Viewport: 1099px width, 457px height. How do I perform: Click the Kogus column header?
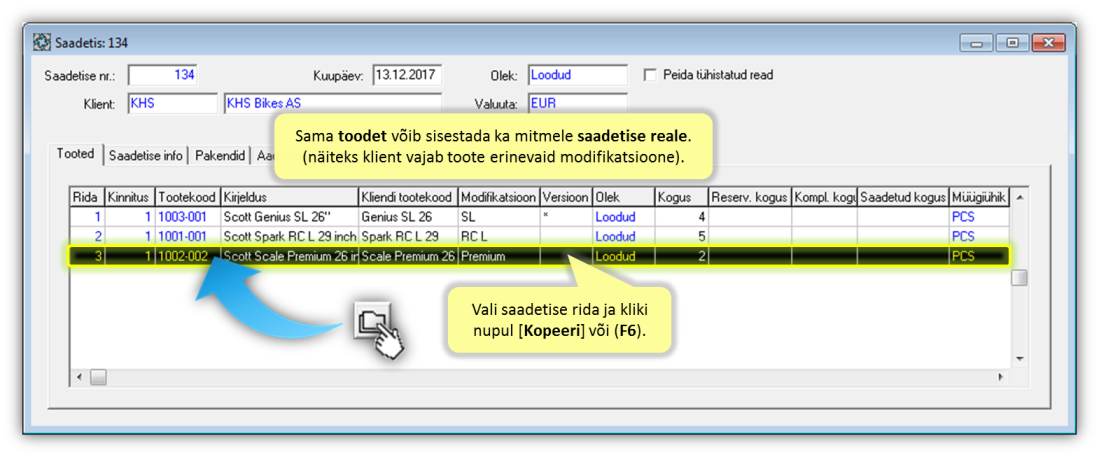[682, 198]
